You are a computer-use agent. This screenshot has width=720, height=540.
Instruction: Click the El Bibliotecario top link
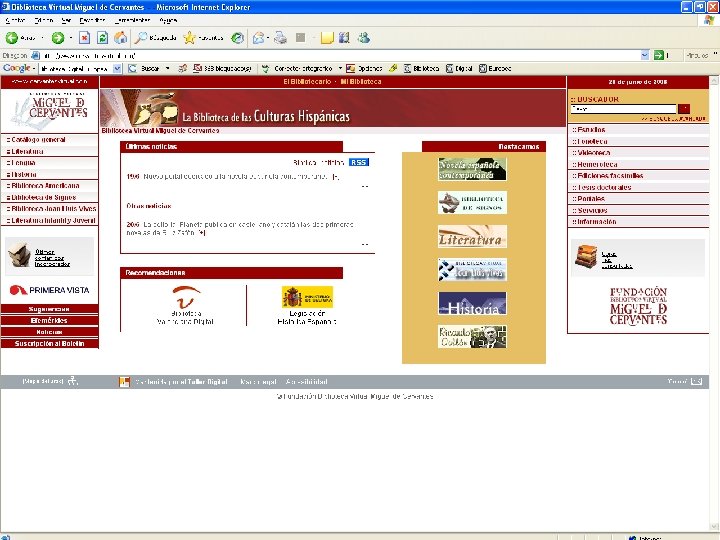(x=307, y=82)
